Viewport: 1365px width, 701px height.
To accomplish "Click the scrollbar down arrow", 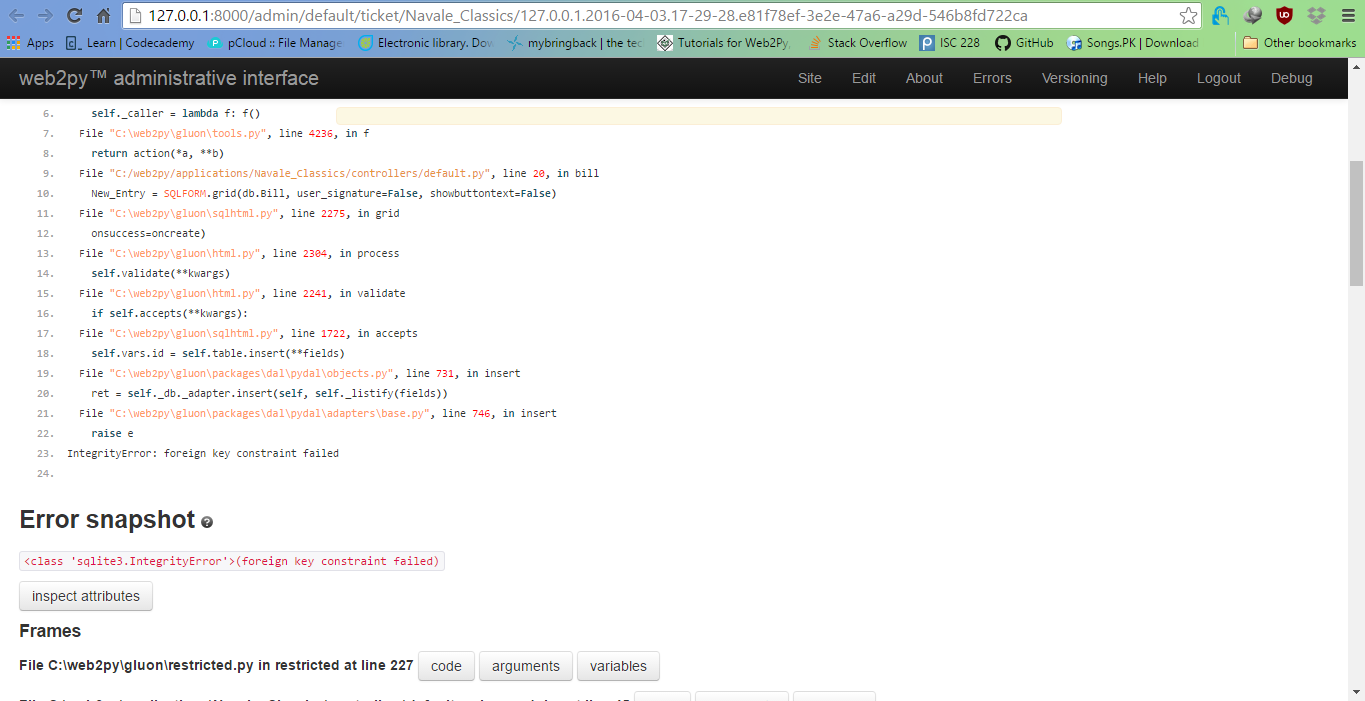I will click(1356, 692).
